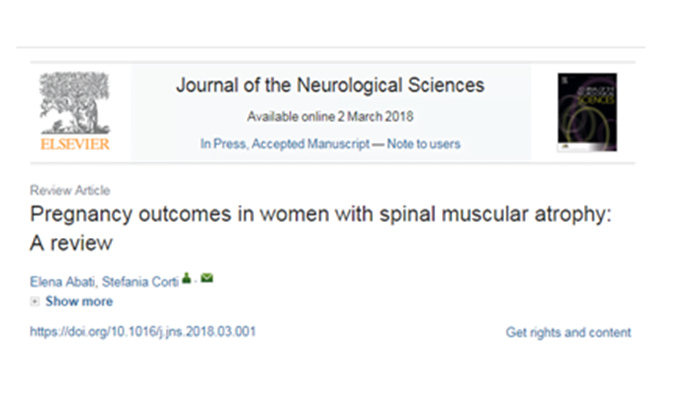The image size is (673, 408).
Task: Click the orange ELSEVIER wordmark
Action: 75,144
